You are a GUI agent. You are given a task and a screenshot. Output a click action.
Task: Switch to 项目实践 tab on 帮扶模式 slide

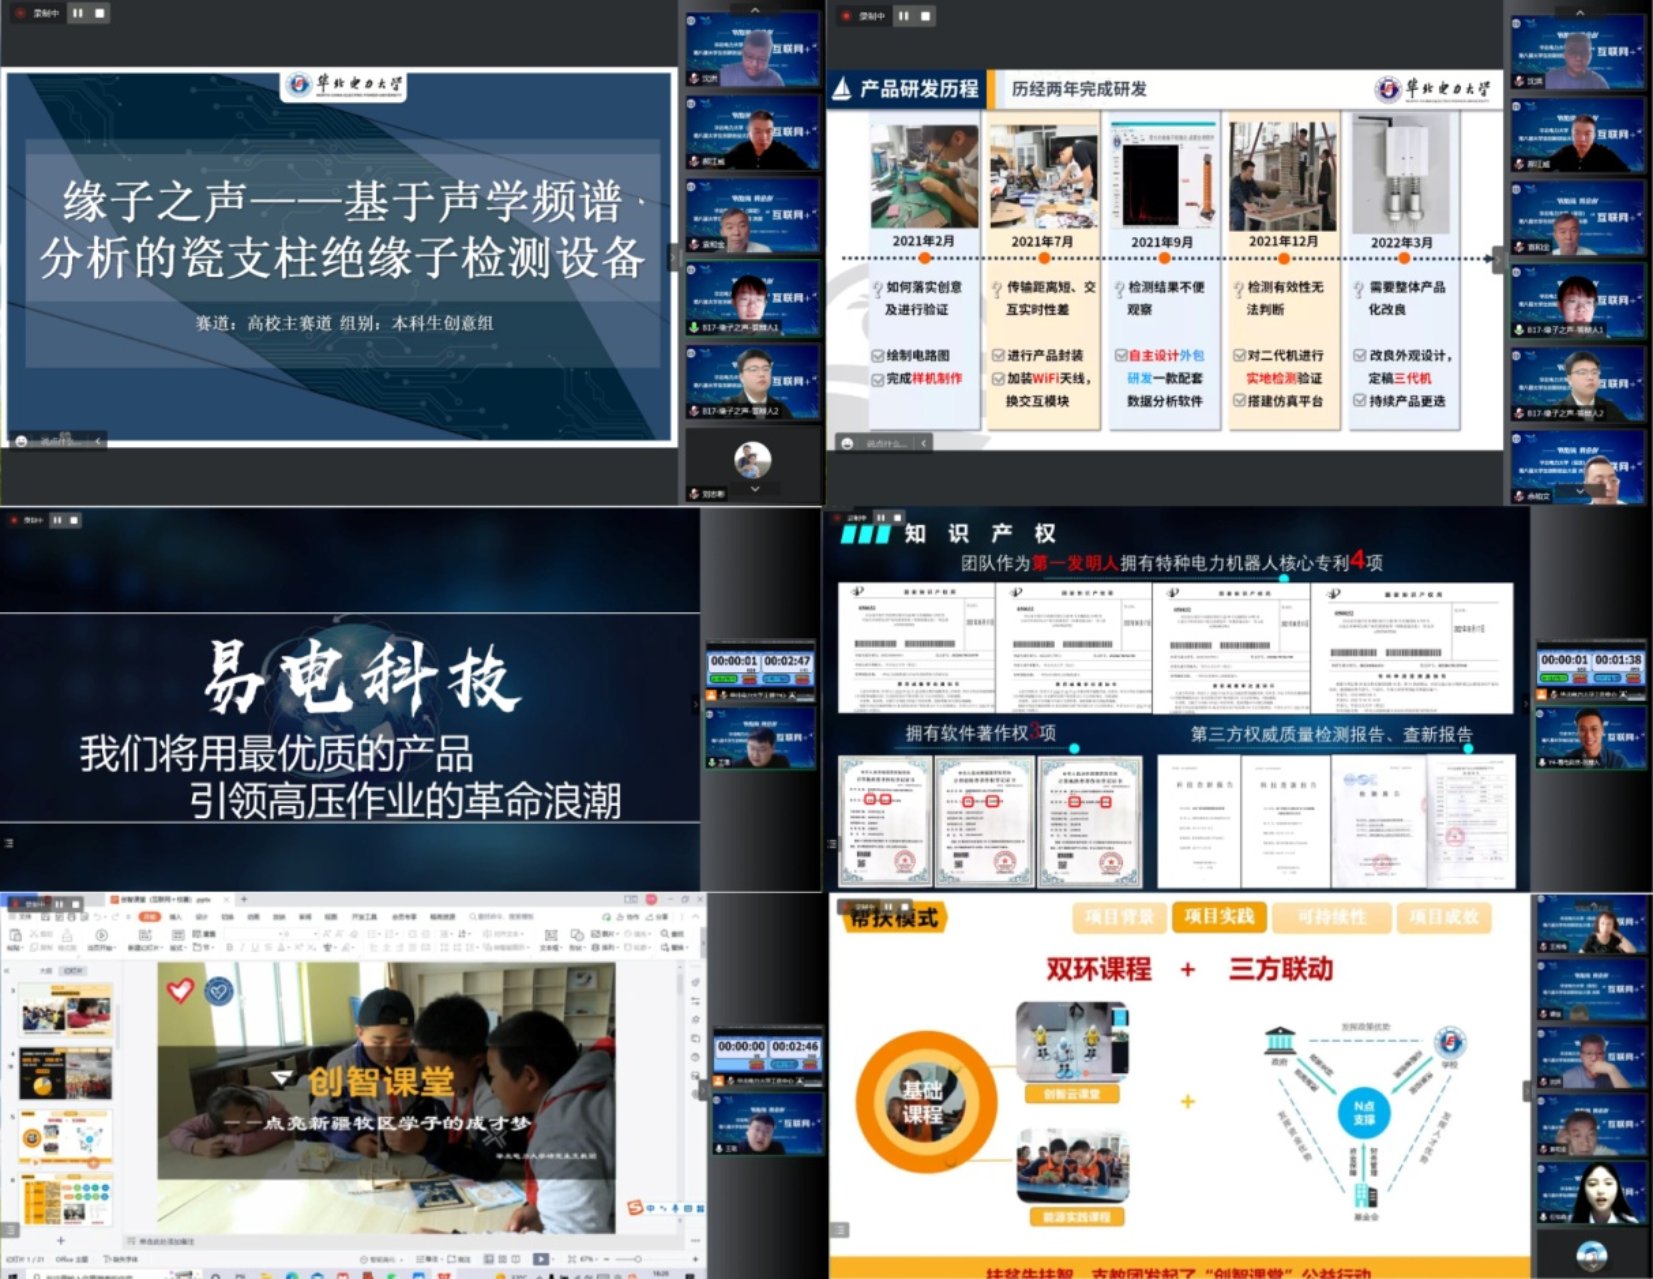[x=1219, y=917]
